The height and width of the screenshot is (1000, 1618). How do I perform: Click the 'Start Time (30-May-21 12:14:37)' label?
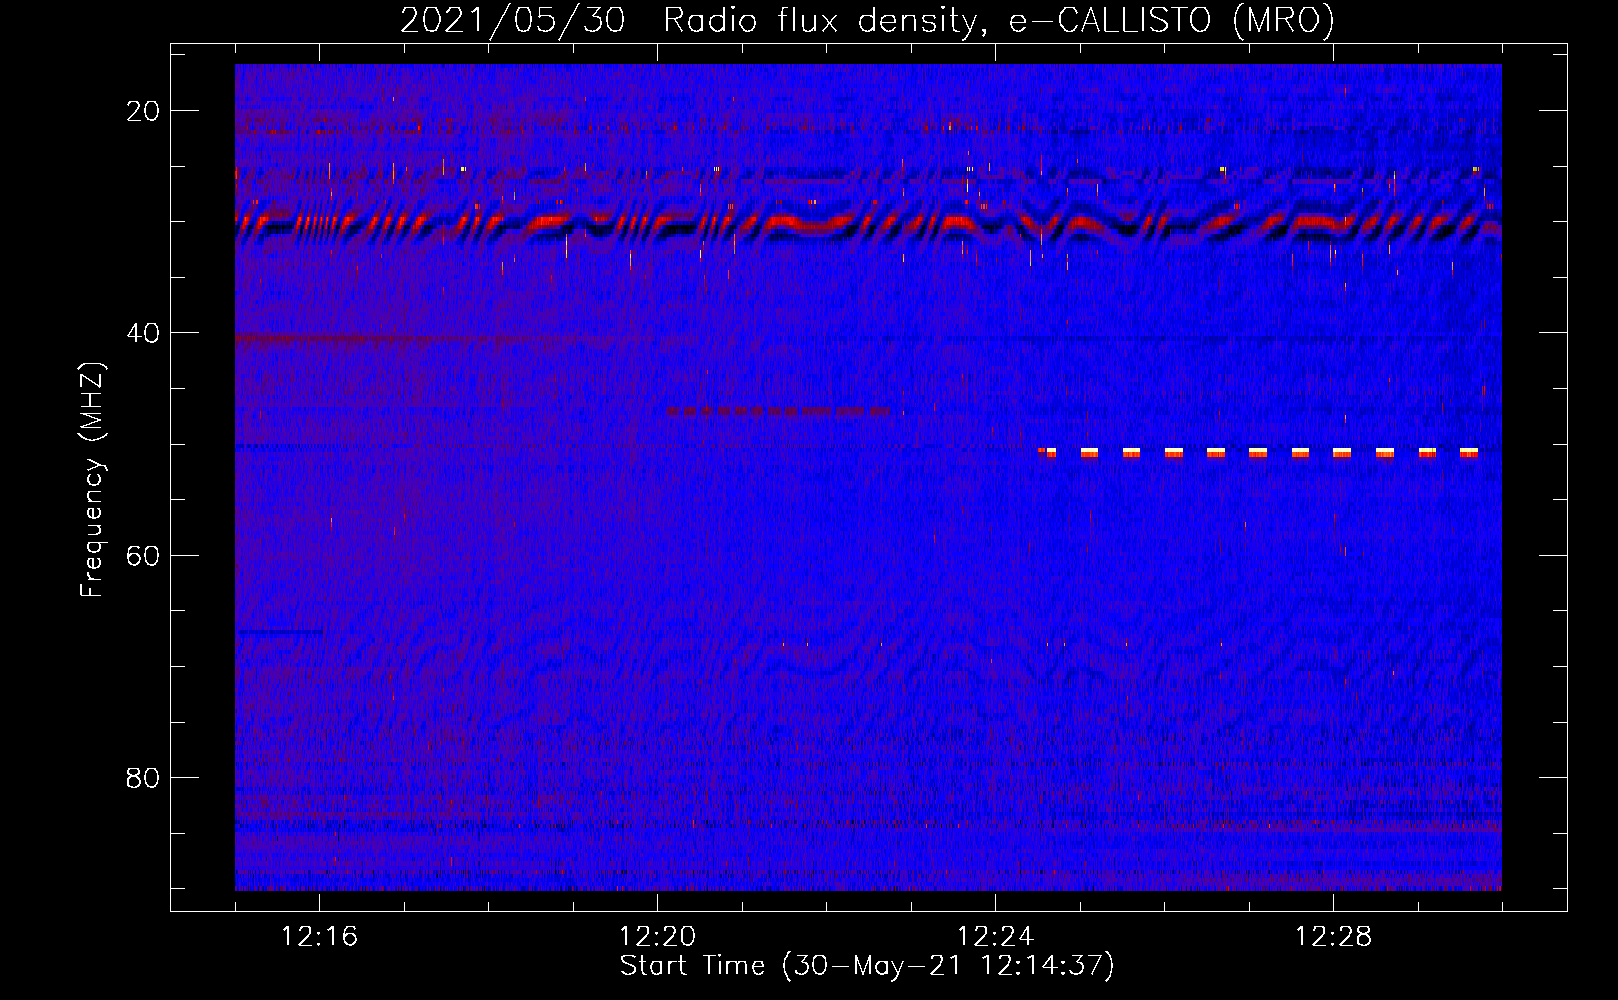[x=867, y=966]
